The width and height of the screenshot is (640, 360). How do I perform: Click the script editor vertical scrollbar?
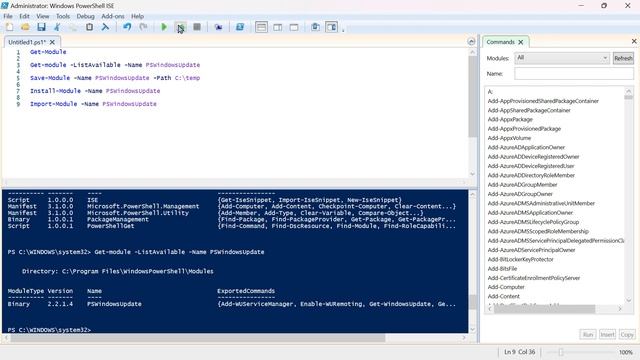[x=472, y=96]
